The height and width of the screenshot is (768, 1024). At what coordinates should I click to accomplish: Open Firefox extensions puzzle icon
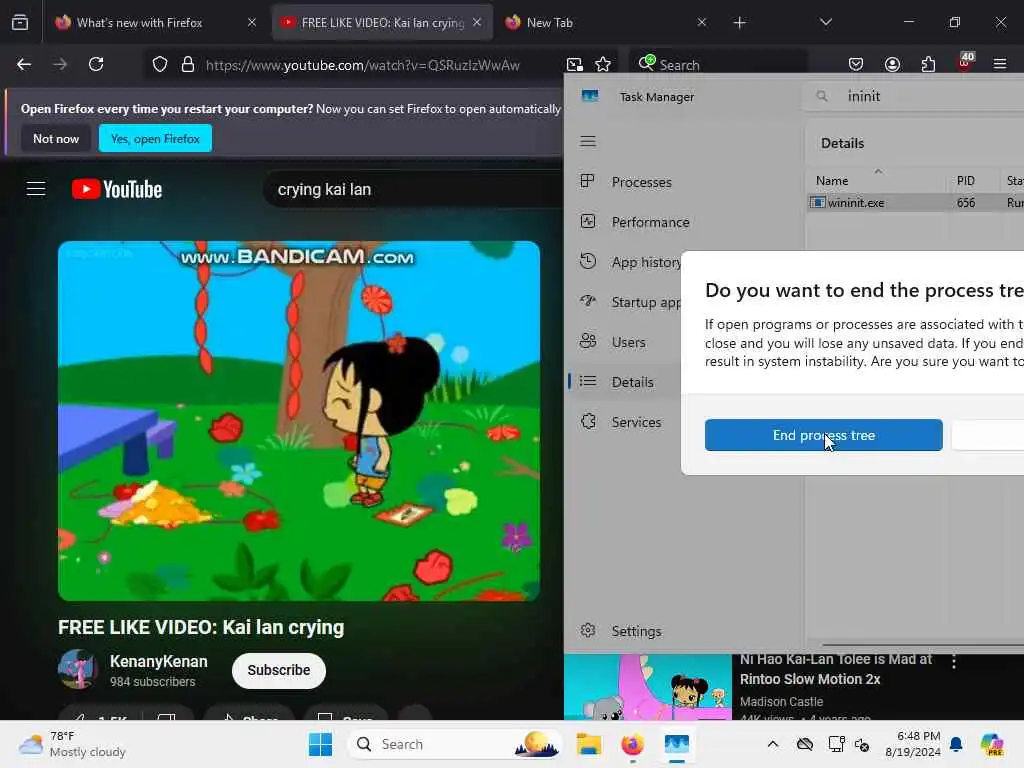point(928,64)
